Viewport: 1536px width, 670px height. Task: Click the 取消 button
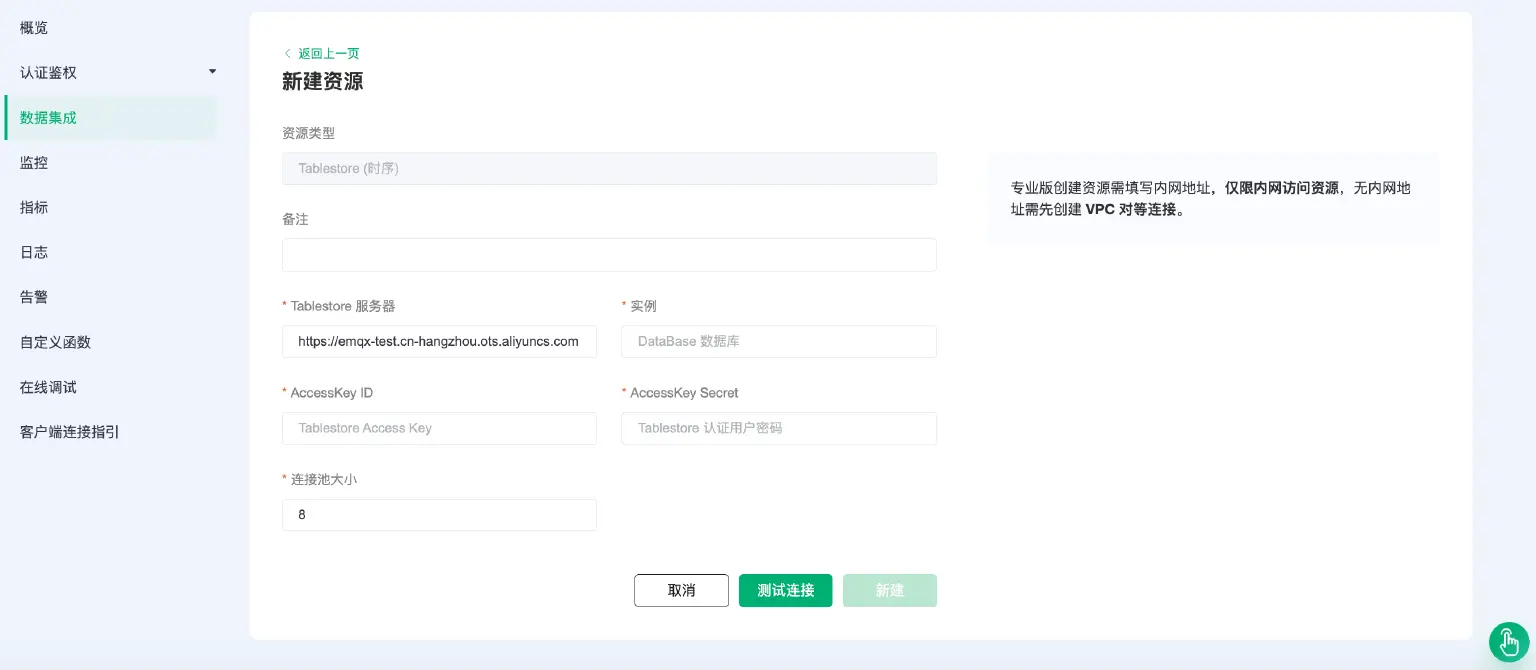[681, 590]
